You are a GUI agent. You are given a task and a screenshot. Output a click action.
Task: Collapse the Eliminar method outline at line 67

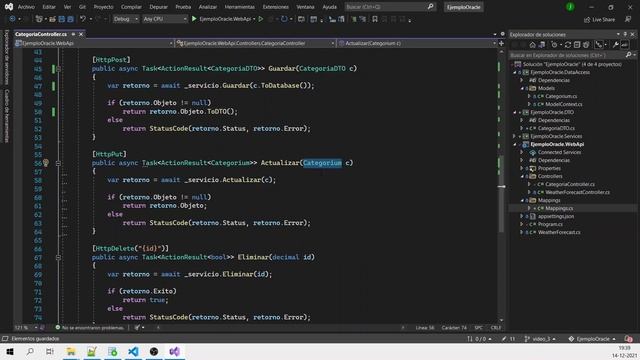coord(58,257)
